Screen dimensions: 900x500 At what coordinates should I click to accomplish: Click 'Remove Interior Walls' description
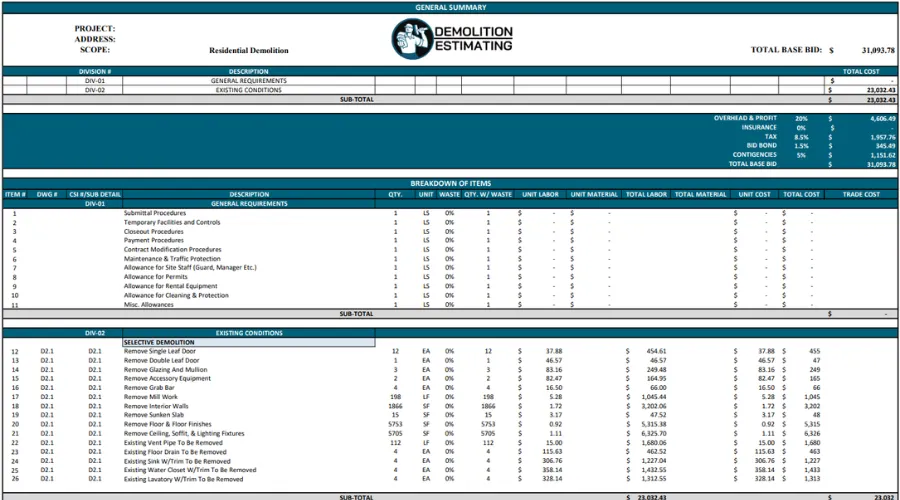tap(156, 406)
